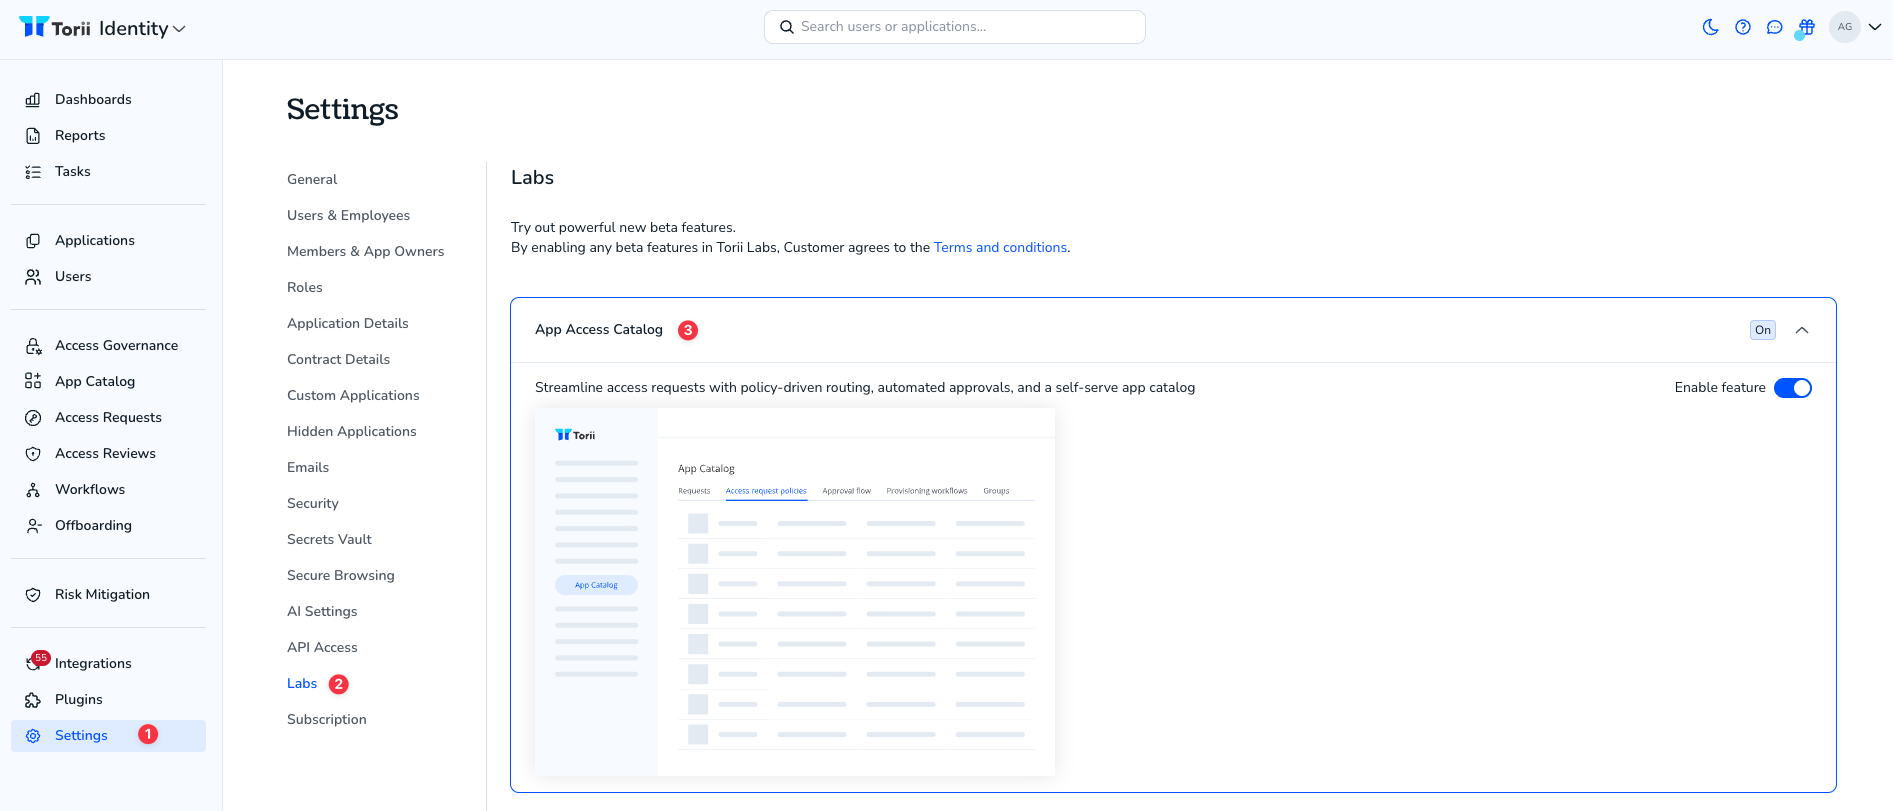Open Hidden Applications settings
The image size is (1893, 811).
[x=352, y=431]
